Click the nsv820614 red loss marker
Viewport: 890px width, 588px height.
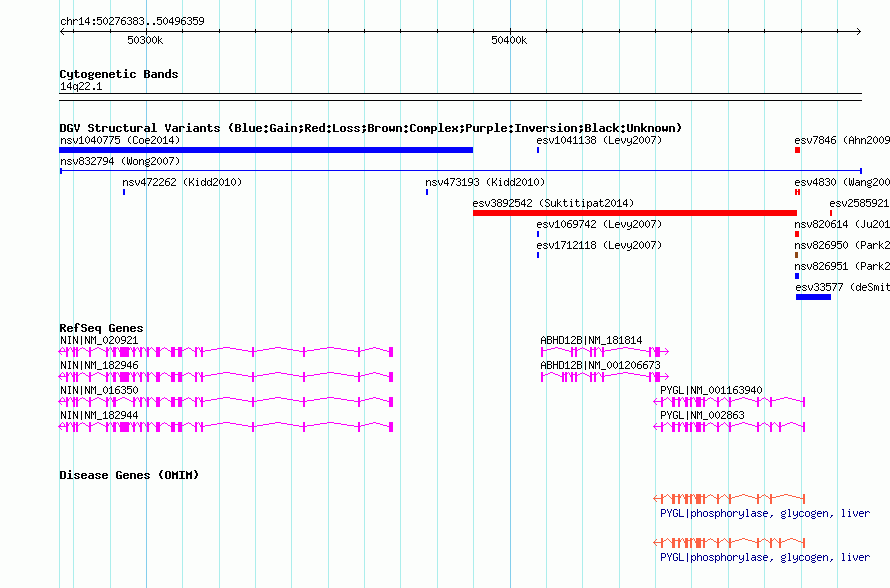[797, 234]
